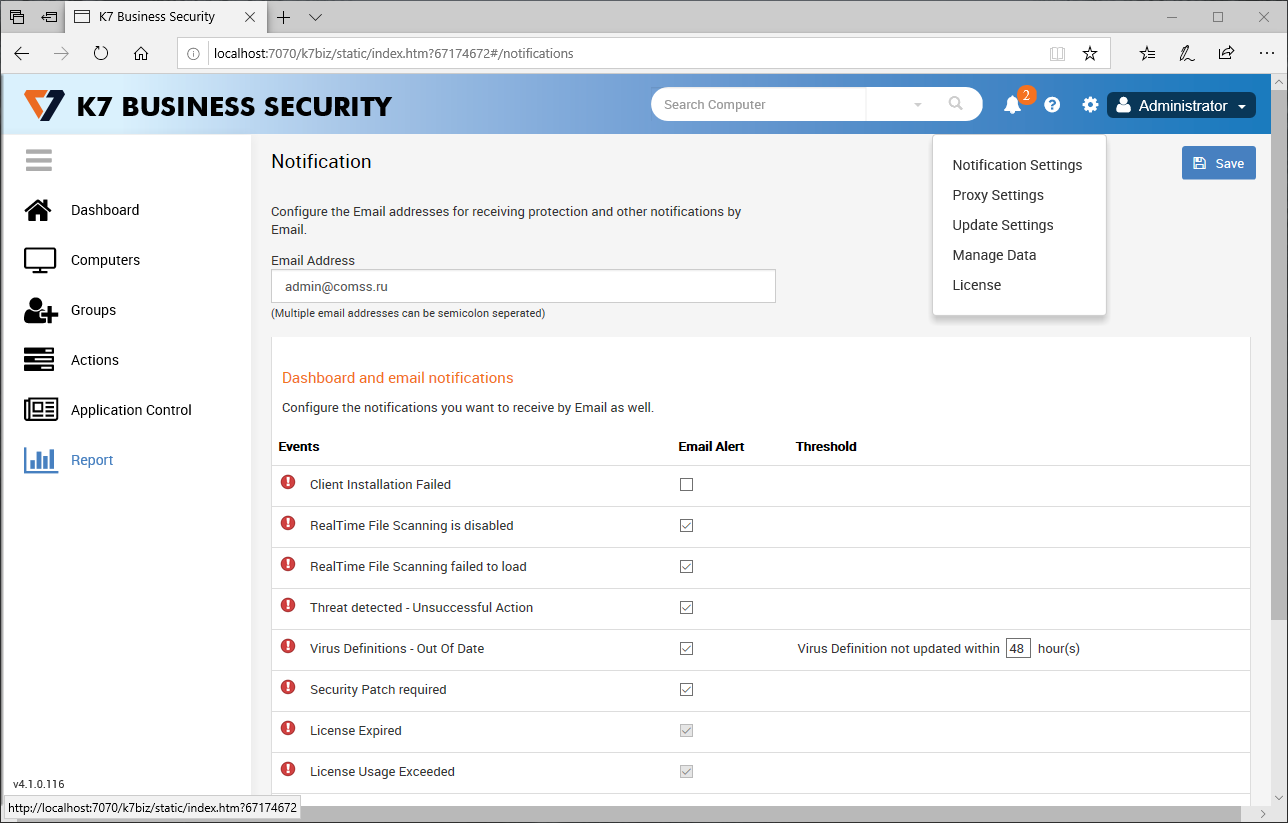
Task: Open Groups in the sidebar
Action: [93, 310]
